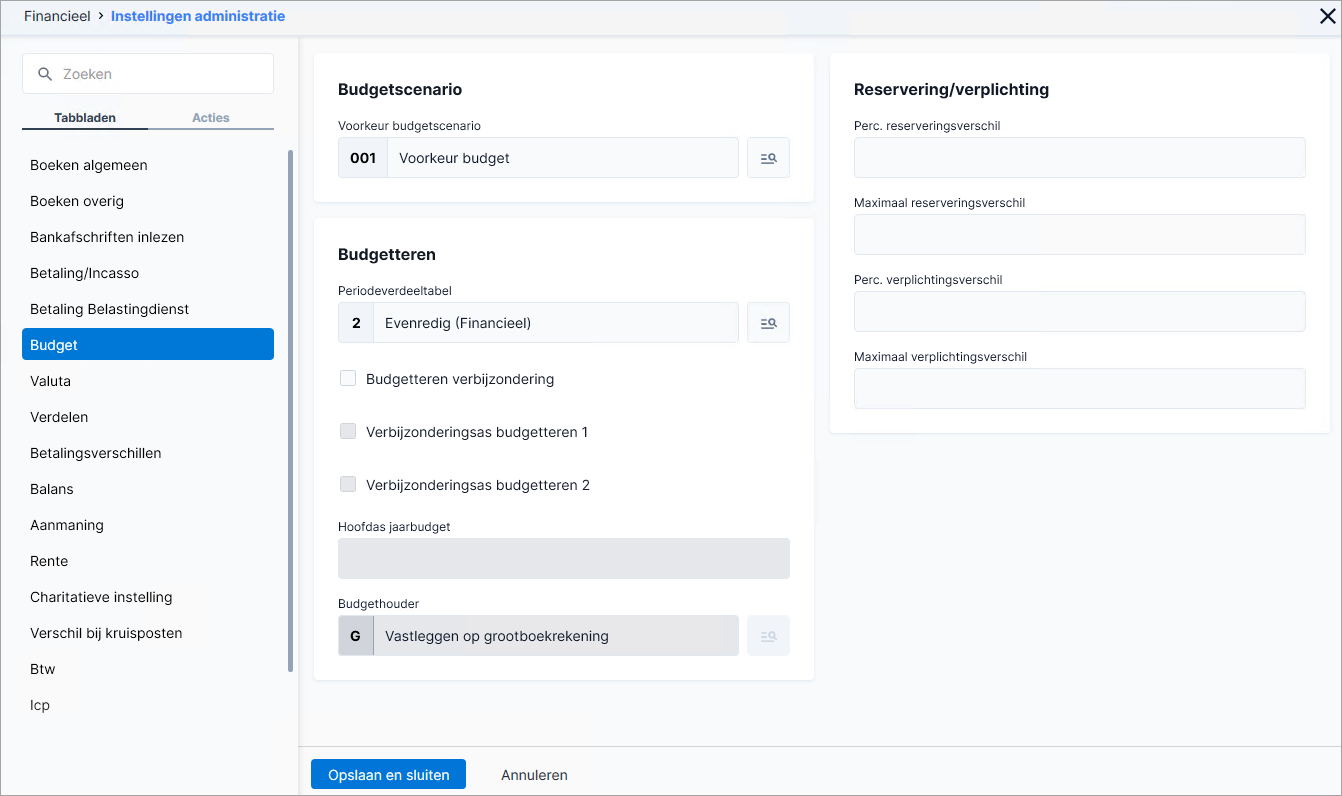Open lookup for Periodeverdeeltabel field
This screenshot has width=1342, height=796.
(x=768, y=323)
